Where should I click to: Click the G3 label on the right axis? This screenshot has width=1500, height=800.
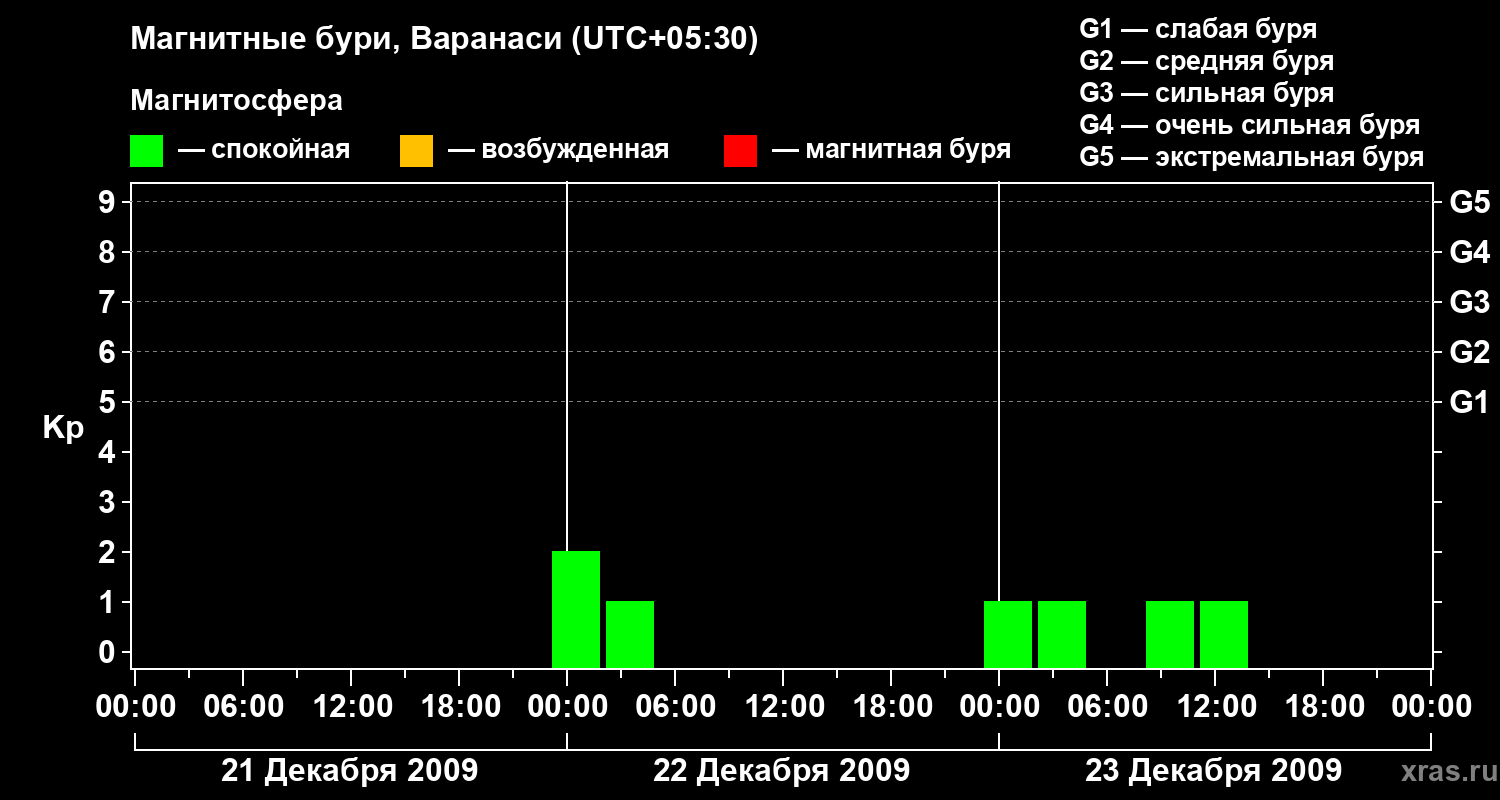(1470, 302)
